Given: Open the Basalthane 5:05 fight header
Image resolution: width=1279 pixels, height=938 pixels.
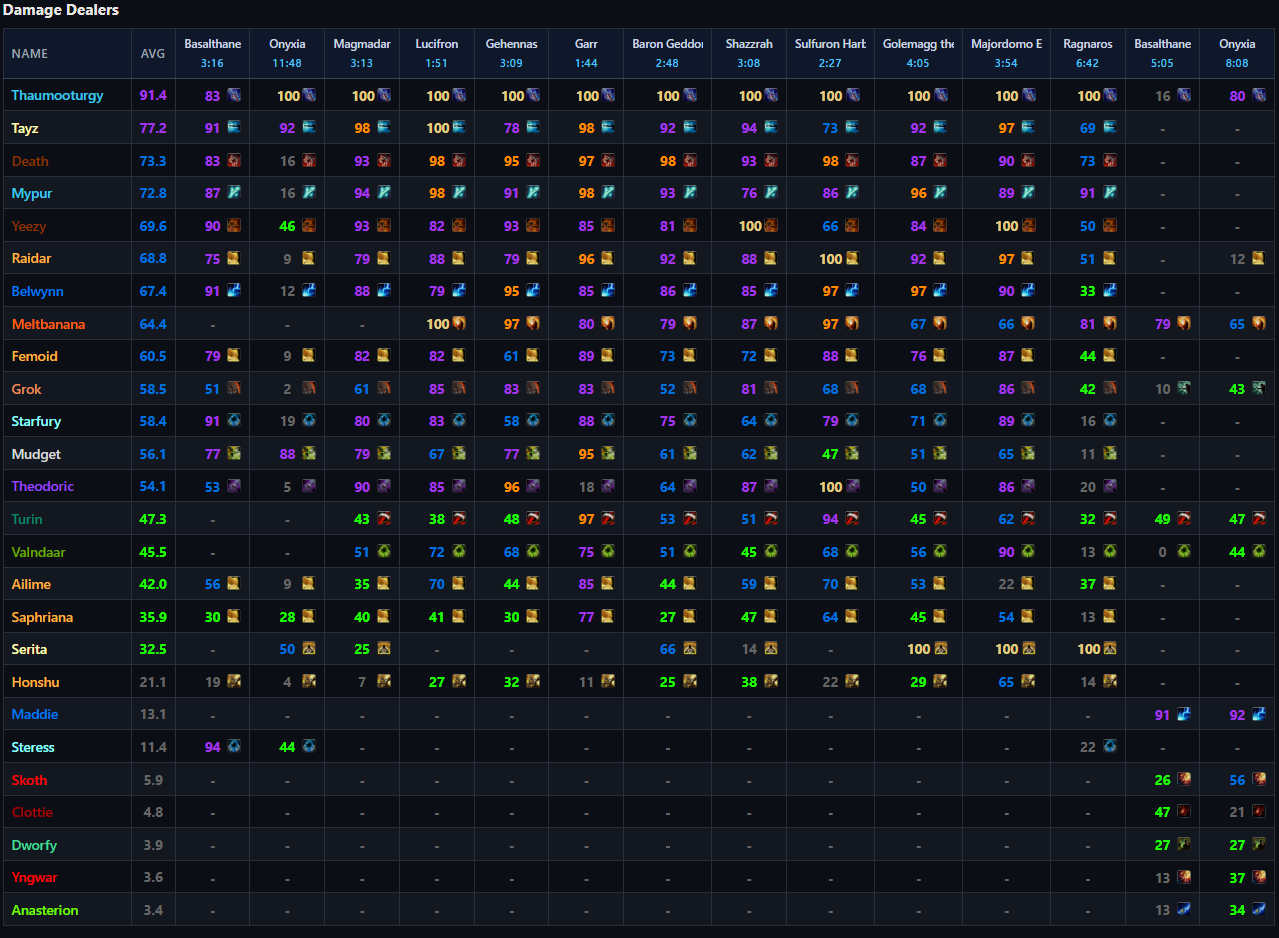Looking at the screenshot, I should click(x=1162, y=54).
